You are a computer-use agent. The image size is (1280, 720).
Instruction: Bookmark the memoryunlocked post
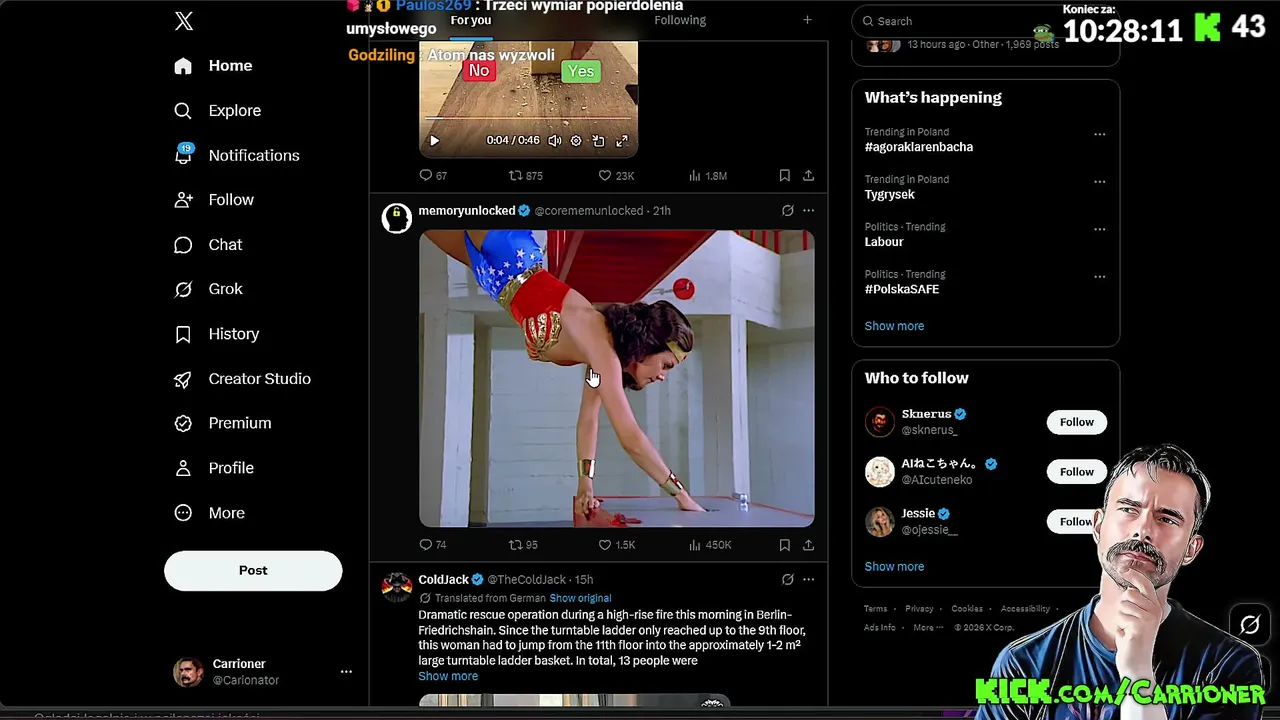(784, 545)
